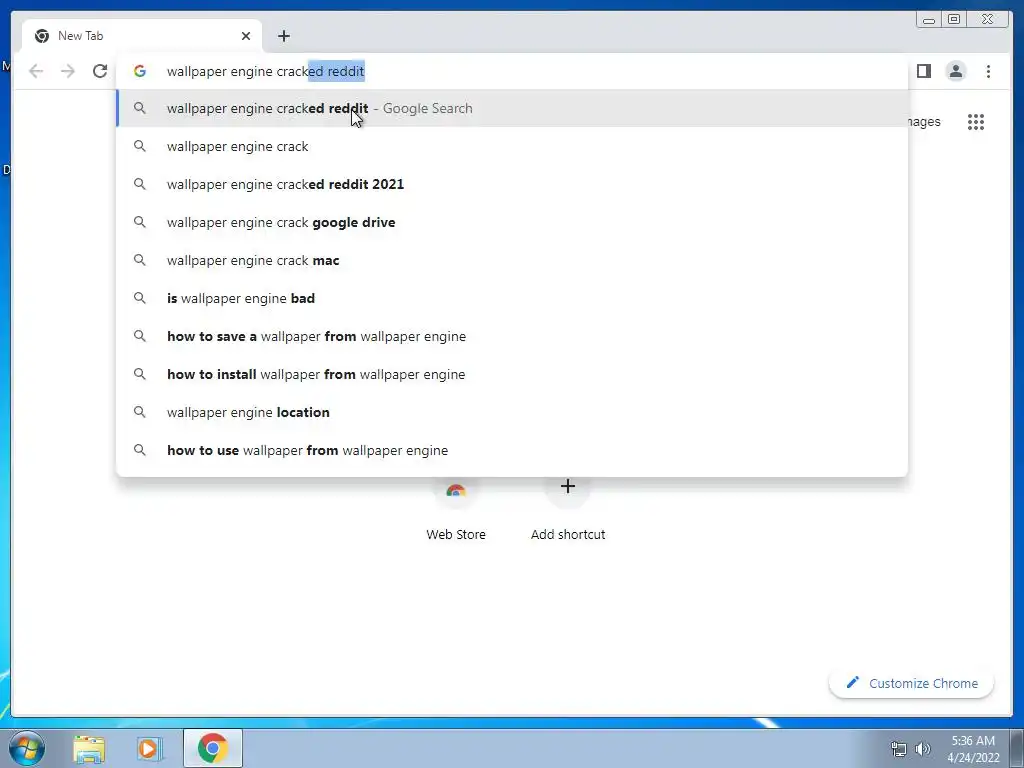Close the New Tab tab
The height and width of the screenshot is (768, 1024).
246,36
